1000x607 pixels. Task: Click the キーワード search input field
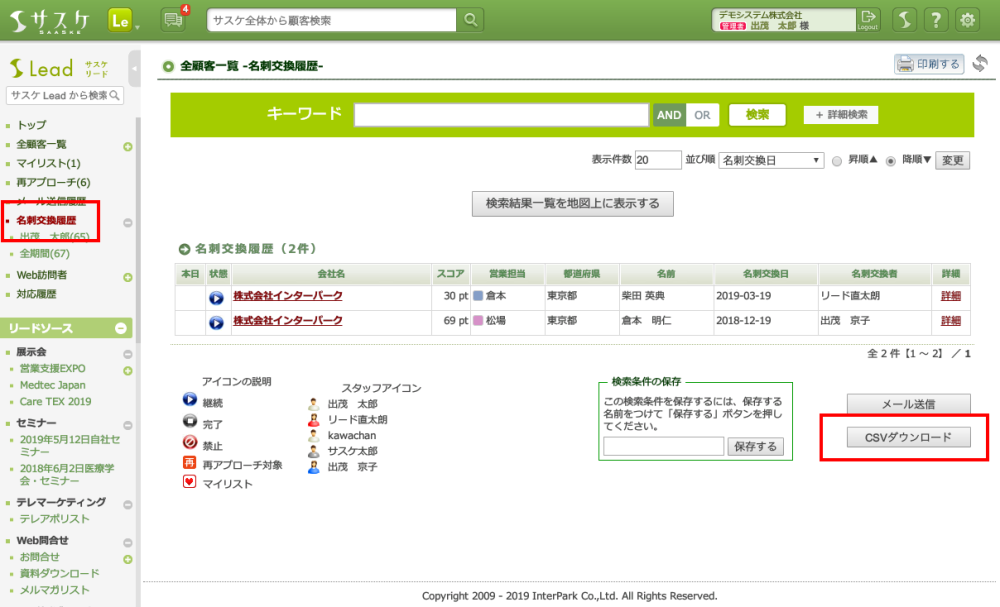pos(500,115)
